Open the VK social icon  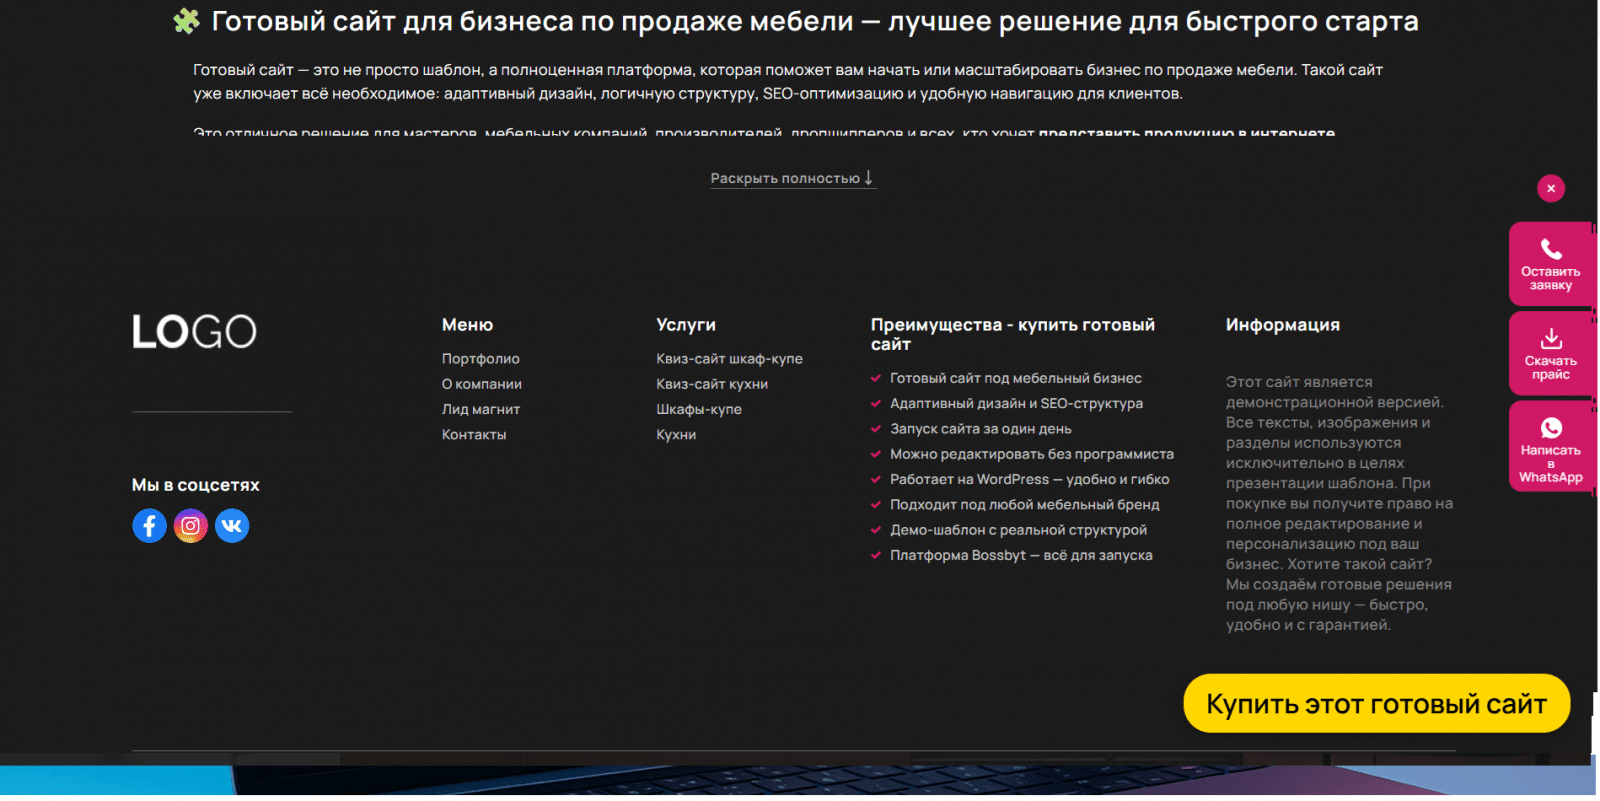(x=232, y=526)
